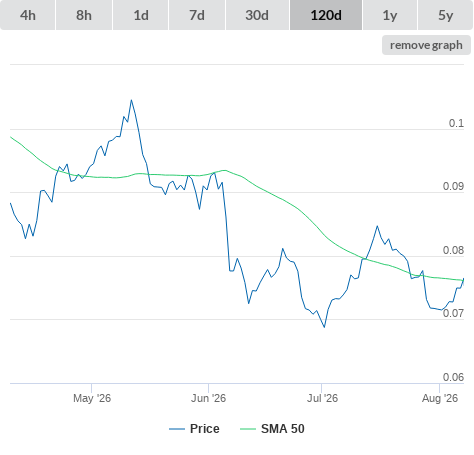Image resolution: width=474 pixels, height=455 pixels.
Task: Click the price peak above 0.1
Action: (x=131, y=100)
